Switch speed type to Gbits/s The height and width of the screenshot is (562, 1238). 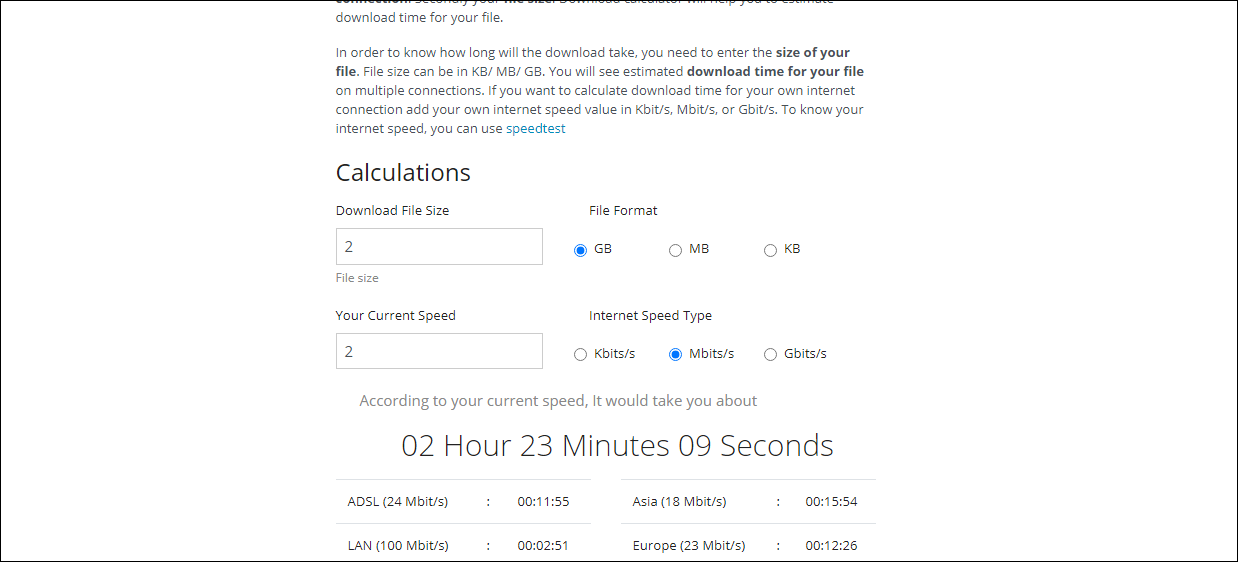coord(770,355)
